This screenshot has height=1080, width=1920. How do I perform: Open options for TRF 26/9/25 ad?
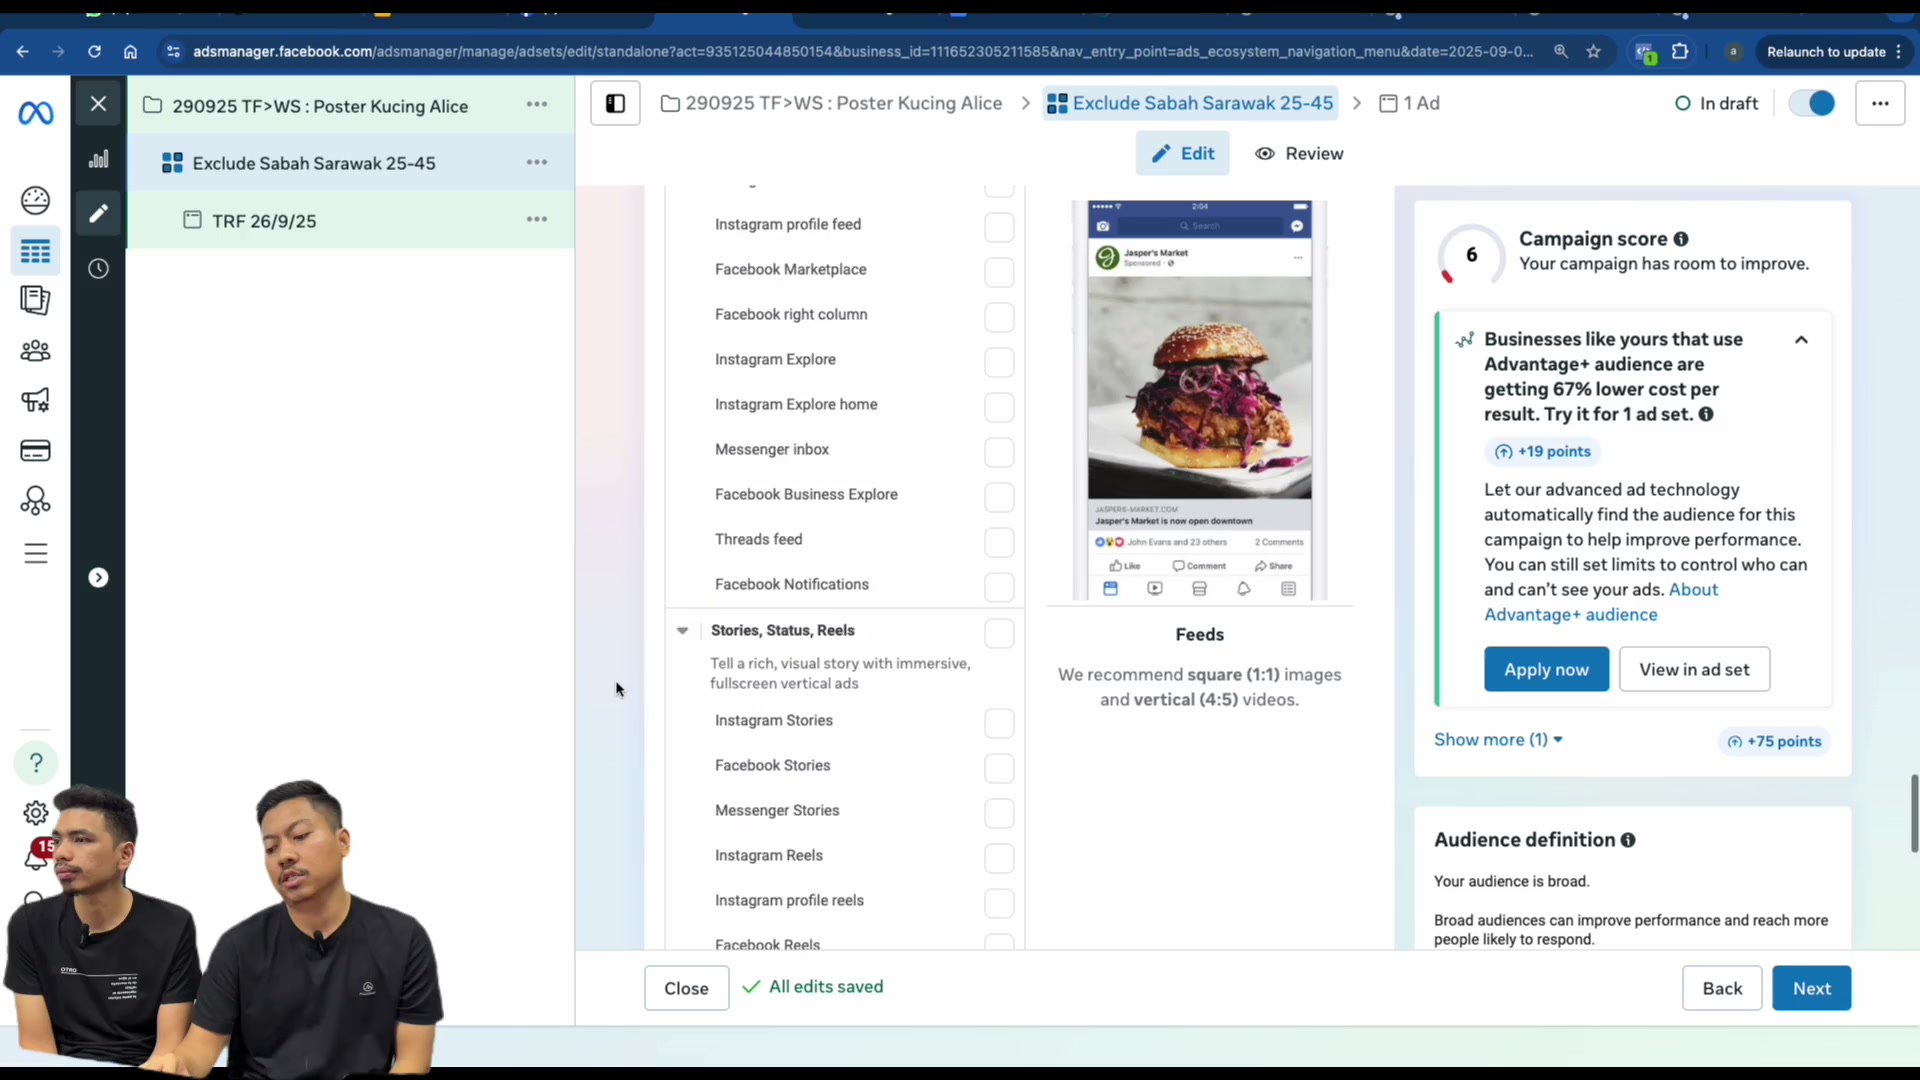(537, 219)
